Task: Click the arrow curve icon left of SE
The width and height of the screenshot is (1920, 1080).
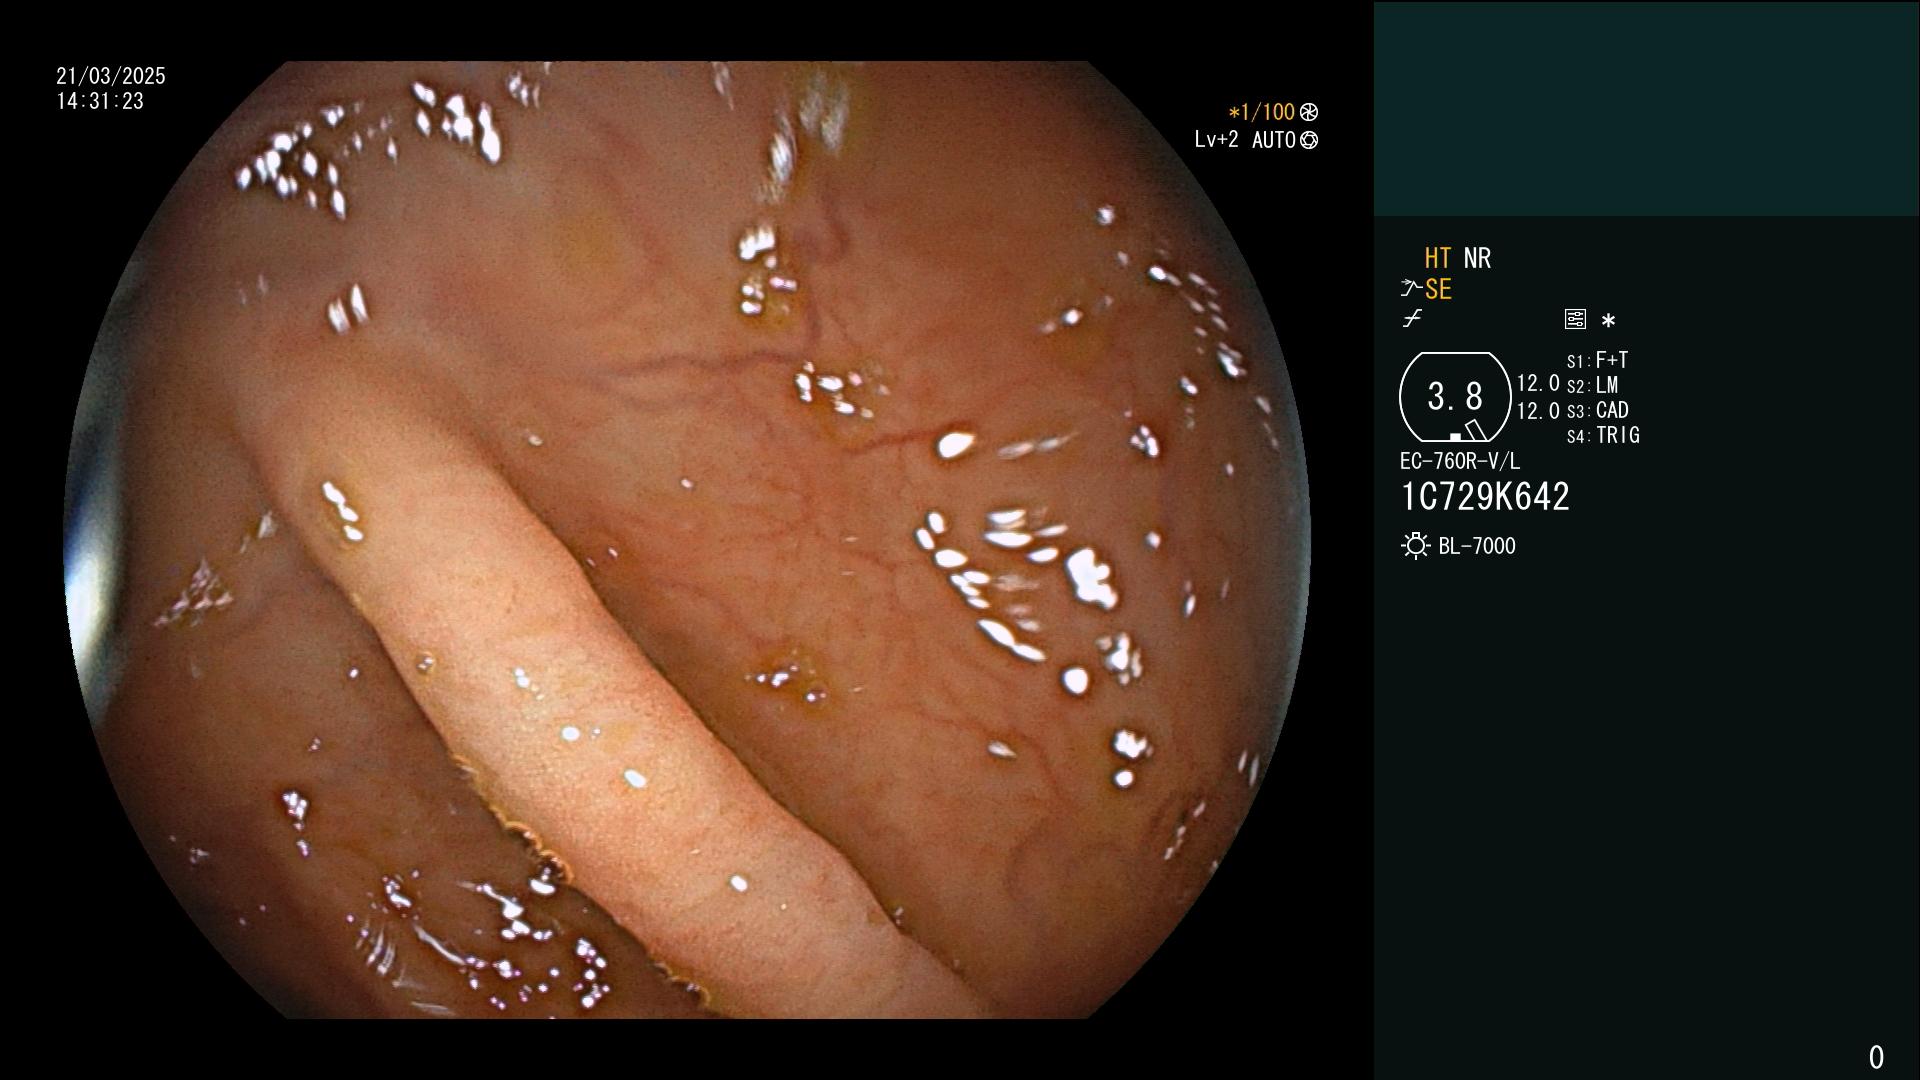Action: point(1411,289)
